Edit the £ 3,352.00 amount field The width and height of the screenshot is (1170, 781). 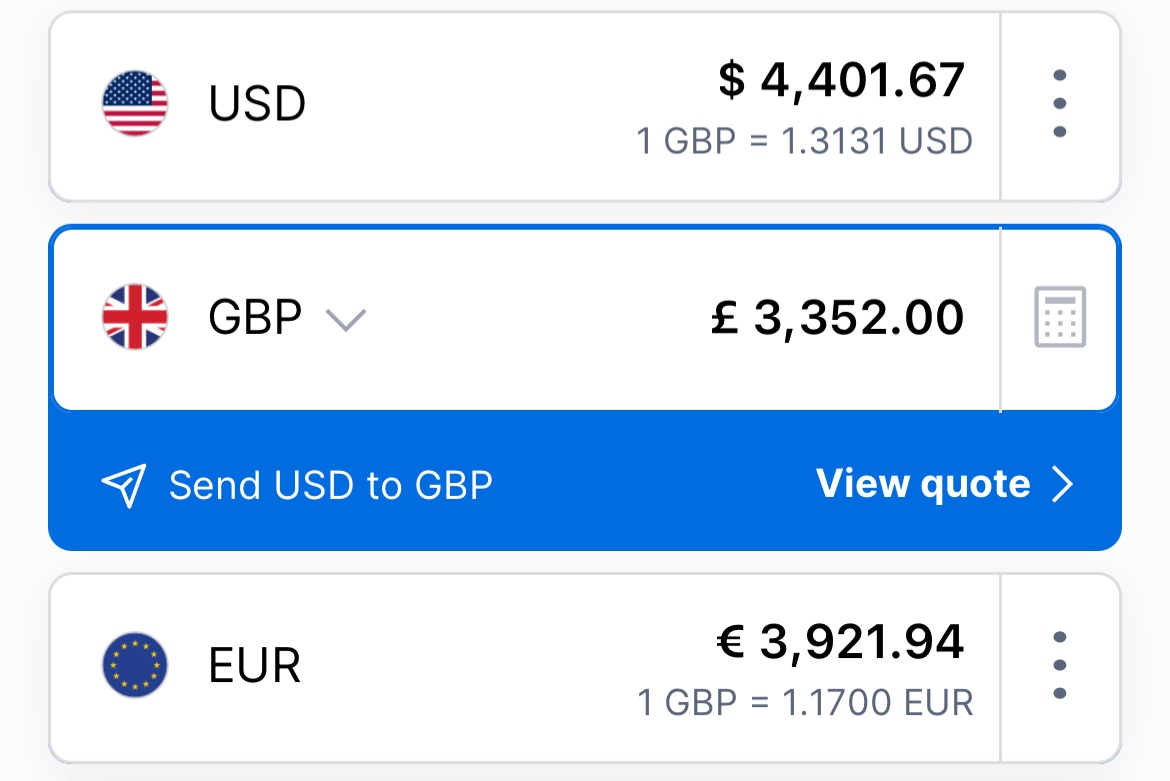point(837,318)
